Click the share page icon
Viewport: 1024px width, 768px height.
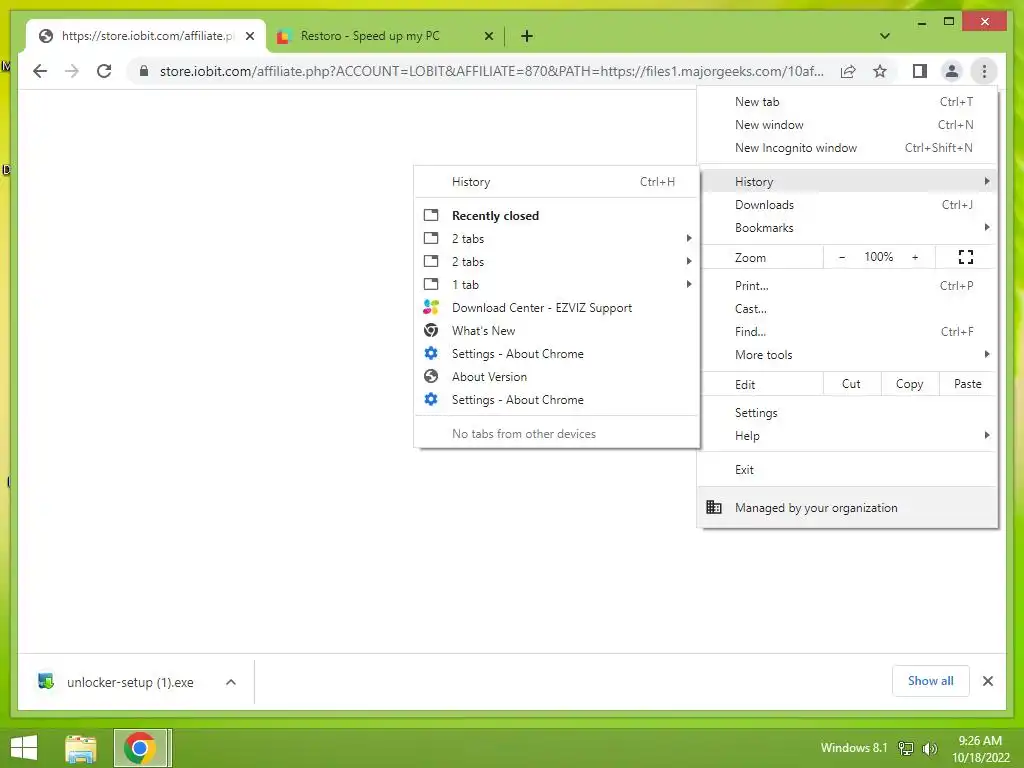(848, 71)
